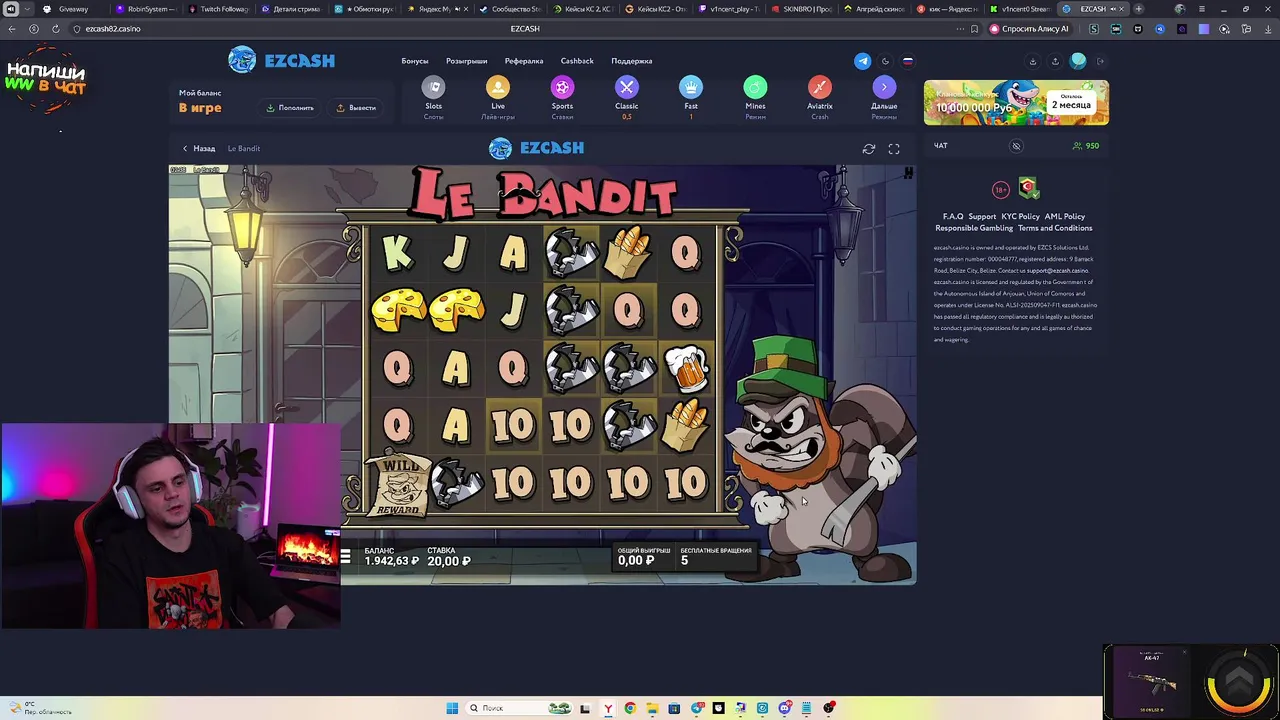Open the slot game hamburger menu
Viewport: 1280px width, 720px height.
coord(346,557)
